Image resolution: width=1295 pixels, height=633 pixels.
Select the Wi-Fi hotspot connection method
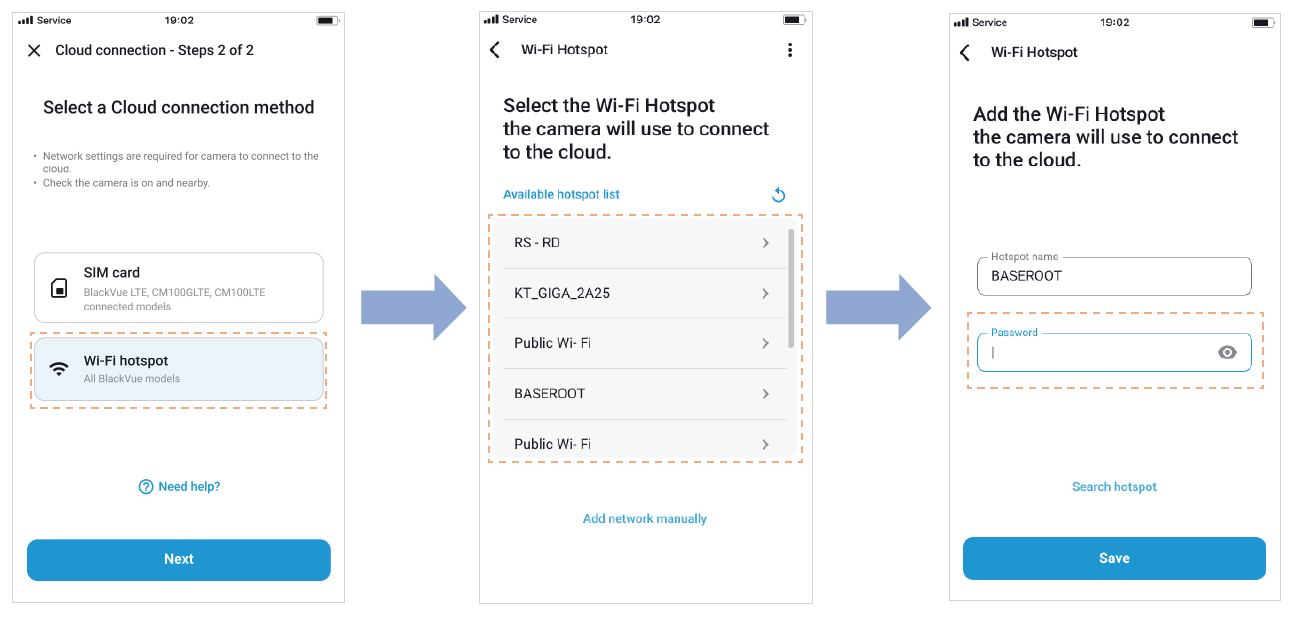point(179,369)
